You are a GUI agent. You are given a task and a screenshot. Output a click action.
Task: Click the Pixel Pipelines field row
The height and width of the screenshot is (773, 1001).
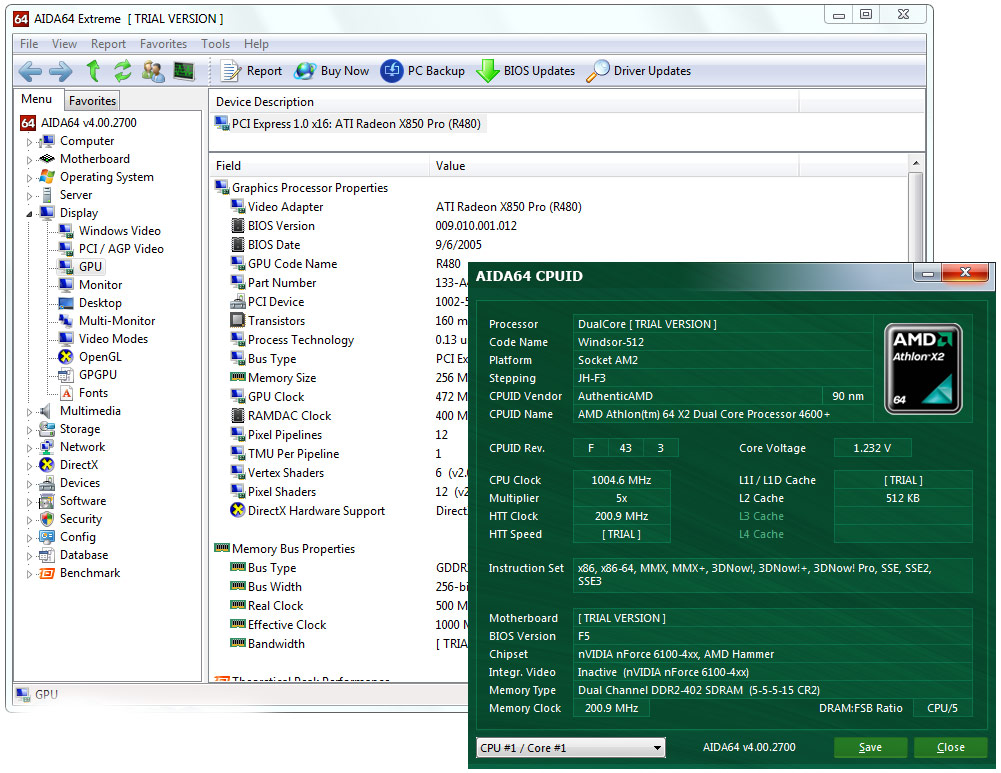tap(285, 435)
